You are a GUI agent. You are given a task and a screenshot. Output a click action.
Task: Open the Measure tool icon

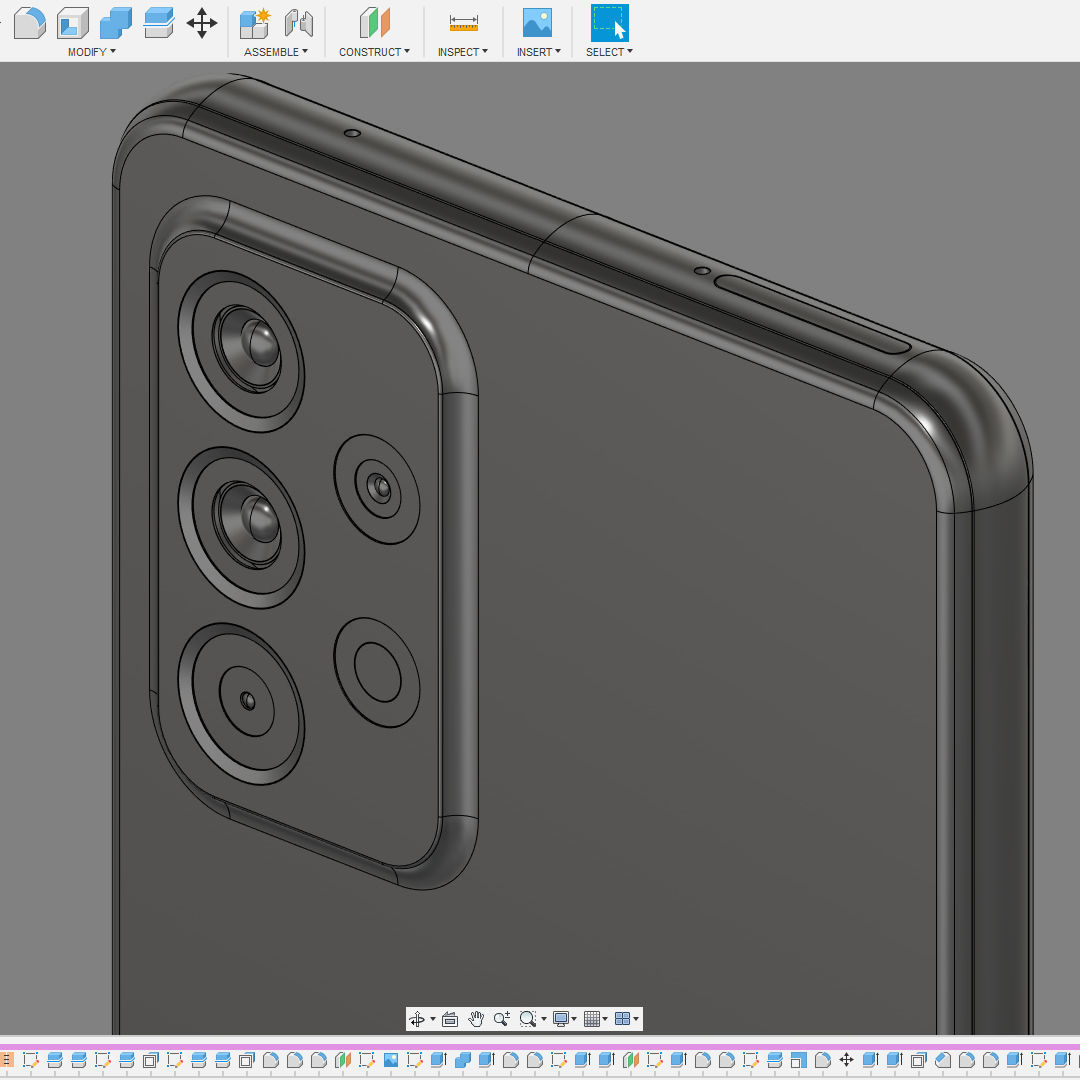pyautogui.click(x=464, y=23)
